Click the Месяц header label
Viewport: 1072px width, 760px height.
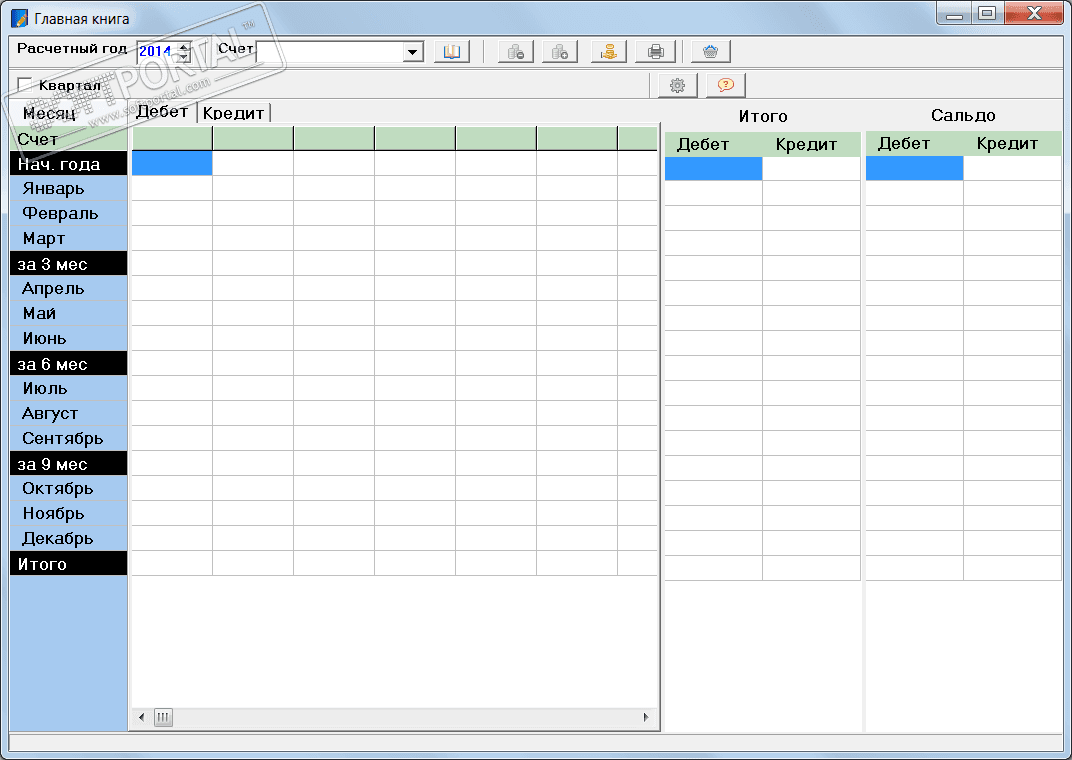pyautogui.click(x=49, y=113)
